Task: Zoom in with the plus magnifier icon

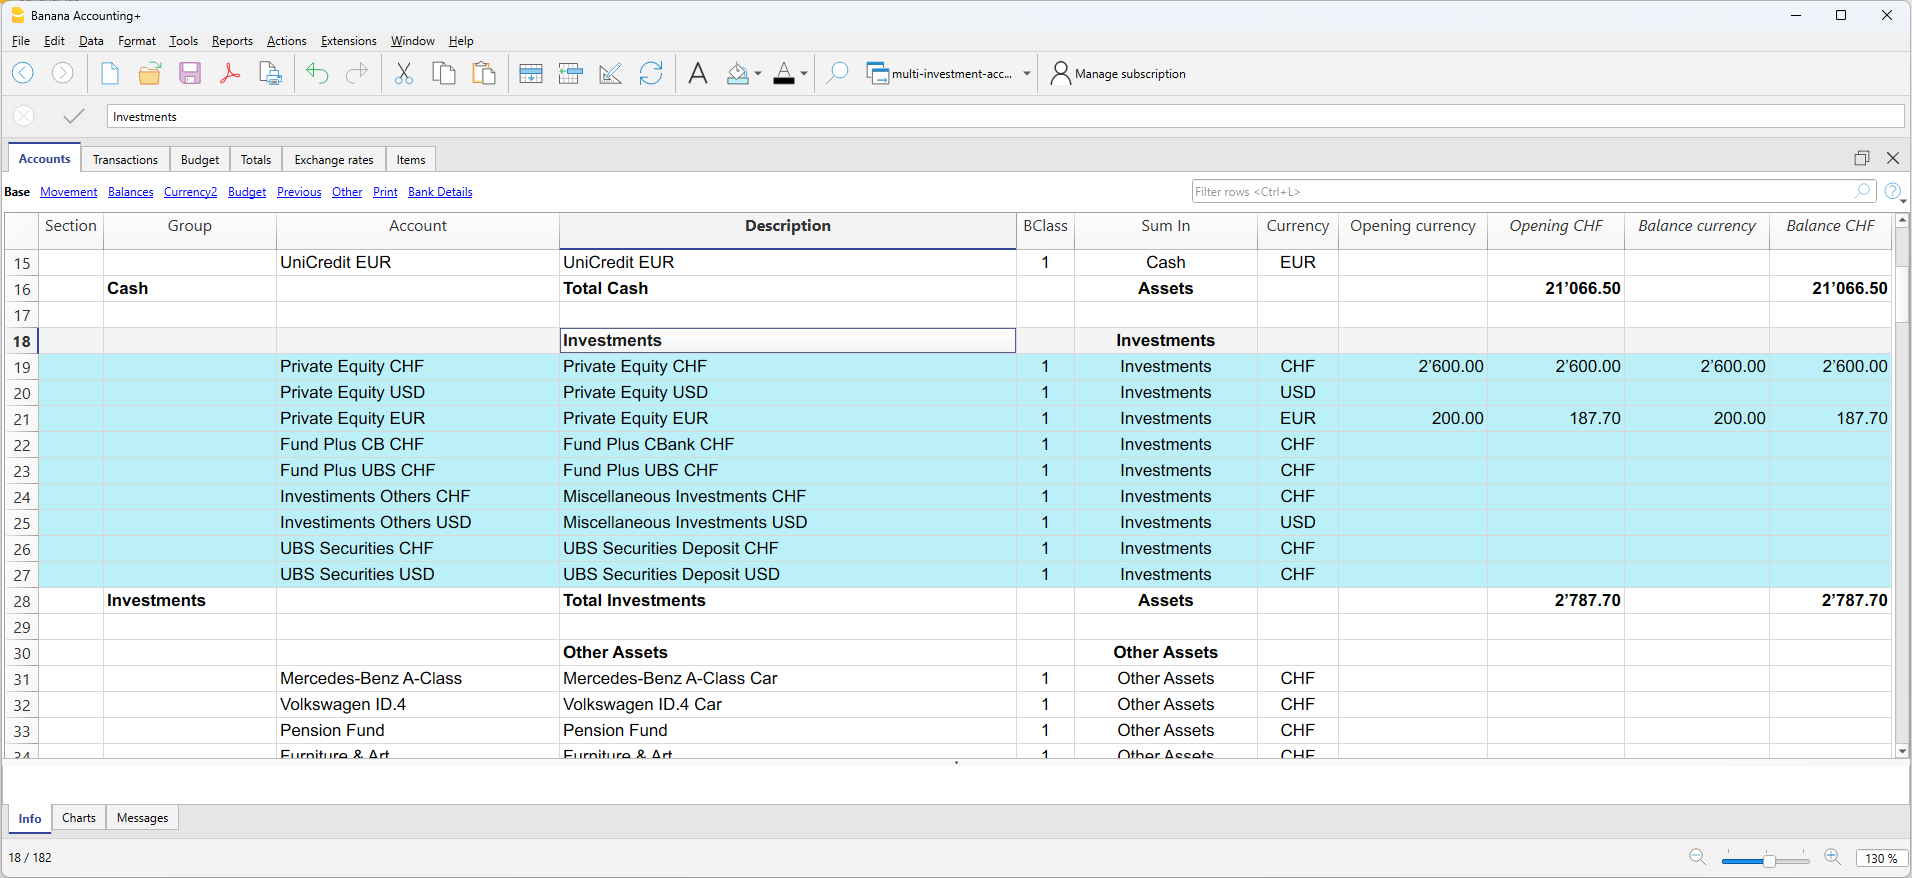Action: click(1833, 857)
